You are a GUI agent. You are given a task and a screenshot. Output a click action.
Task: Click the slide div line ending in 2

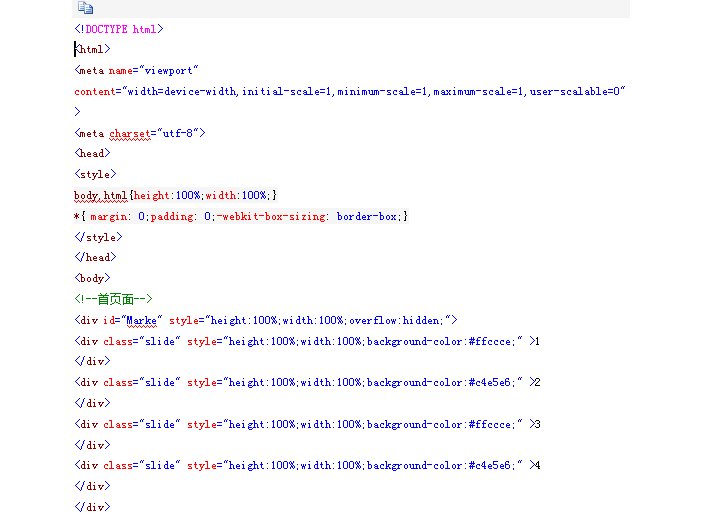[307, 382]
